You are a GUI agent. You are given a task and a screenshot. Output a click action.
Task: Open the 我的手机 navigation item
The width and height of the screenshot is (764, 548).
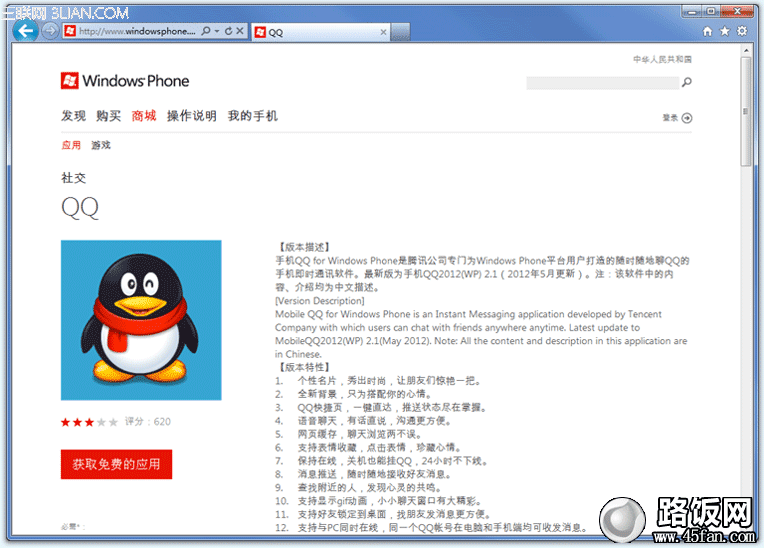[253, 116]
